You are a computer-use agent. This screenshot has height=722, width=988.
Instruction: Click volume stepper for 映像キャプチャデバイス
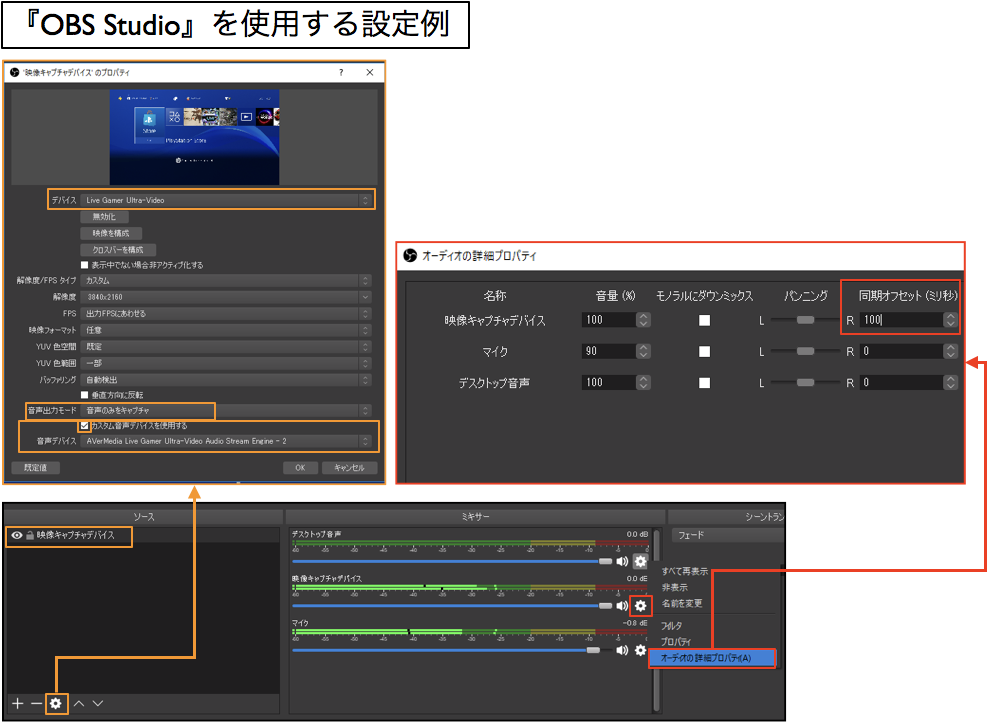pyautogui.click(x=643, y=320)
